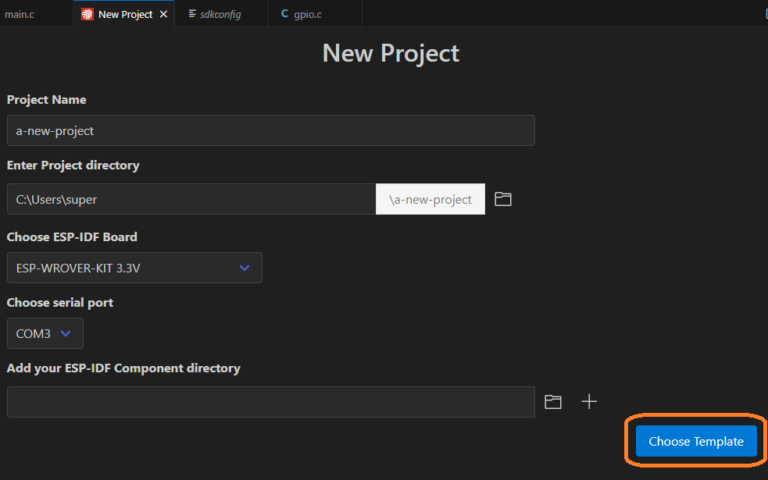
Task: Click the C file icon on gpio.c tab
Action: coord(284,14)
